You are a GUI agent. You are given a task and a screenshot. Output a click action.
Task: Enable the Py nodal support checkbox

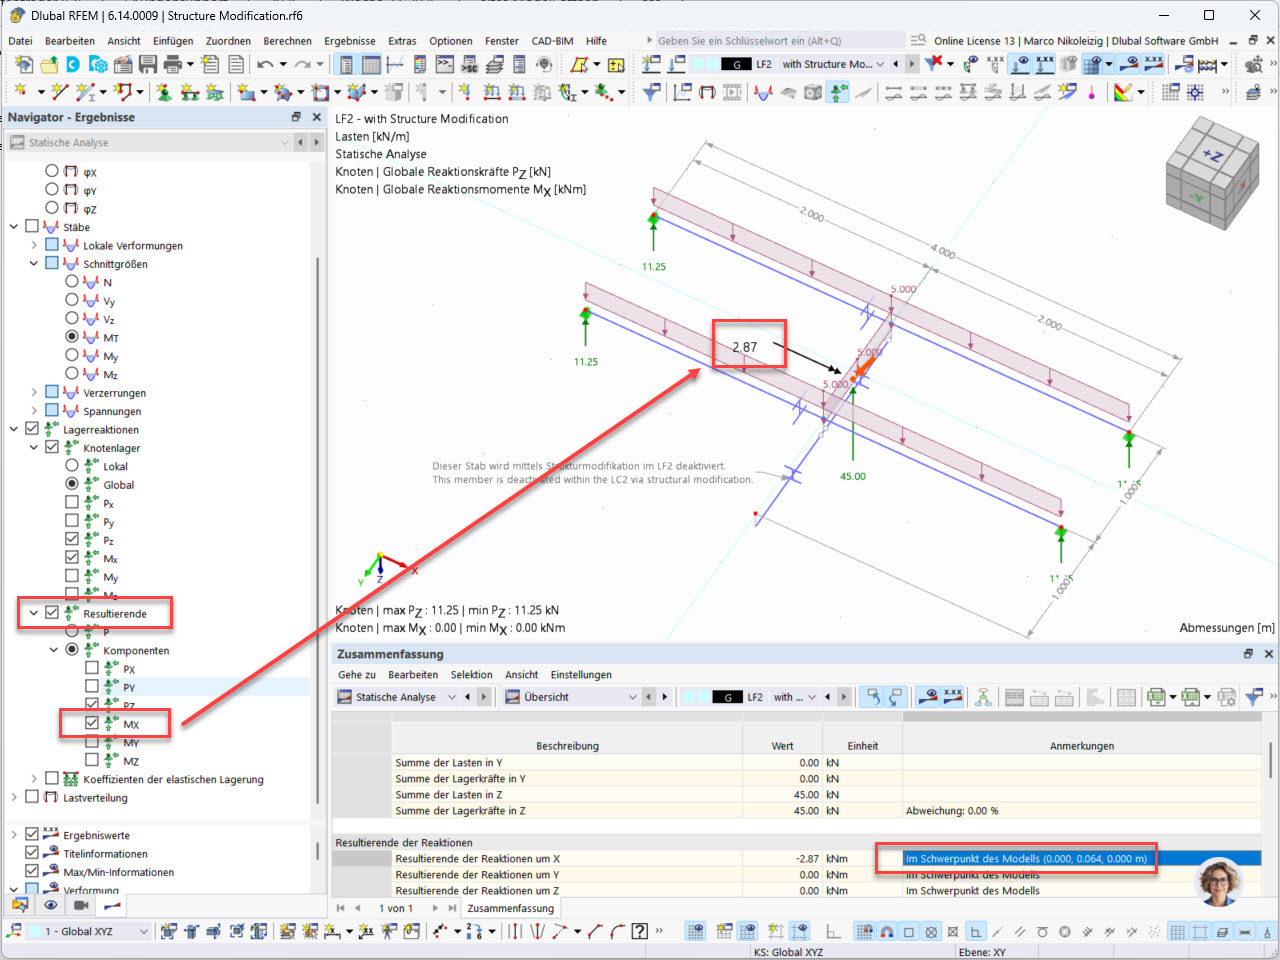(x=72, y=521)
